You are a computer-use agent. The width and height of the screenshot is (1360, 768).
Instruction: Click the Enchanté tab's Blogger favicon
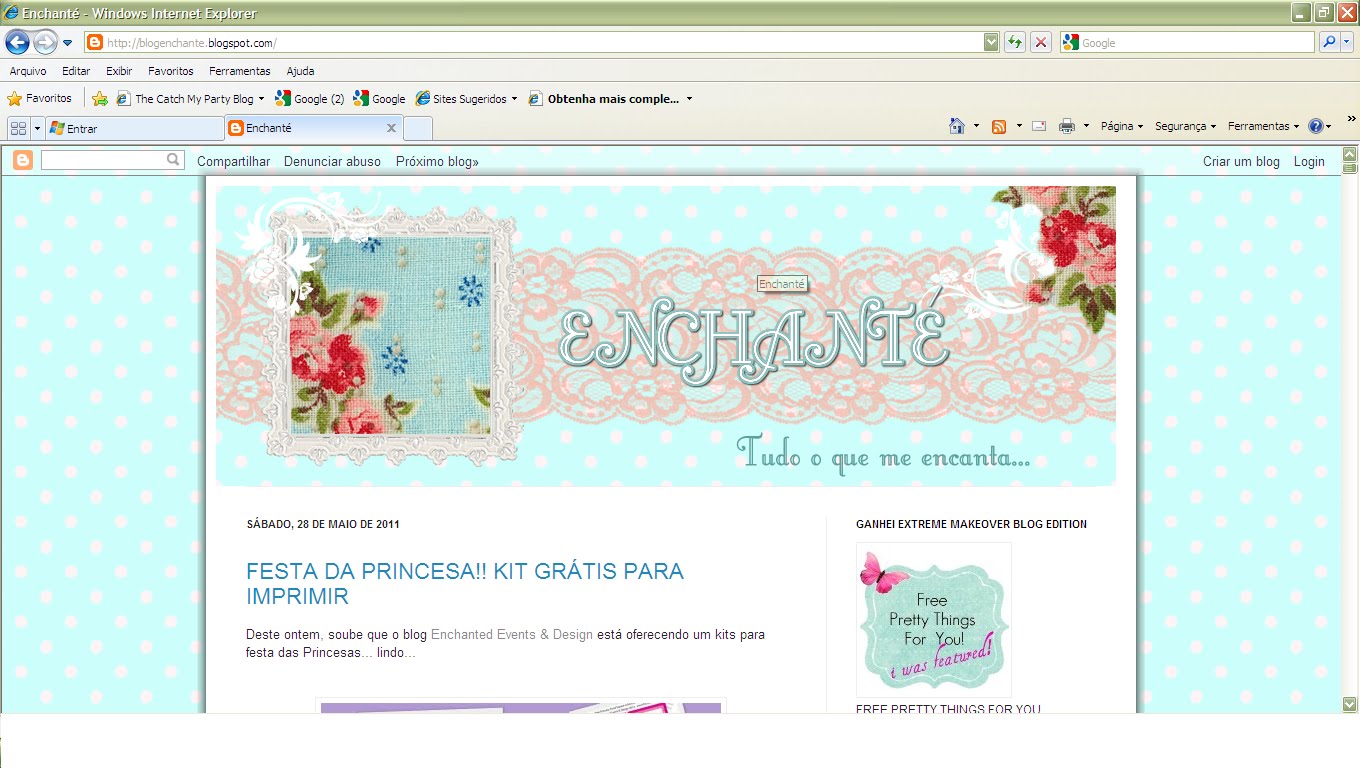235,128
